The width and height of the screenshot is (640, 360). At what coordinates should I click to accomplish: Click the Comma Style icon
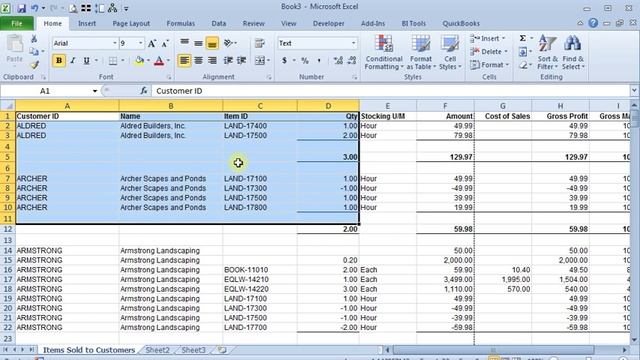pyautogui.click(x=319, y=61)
